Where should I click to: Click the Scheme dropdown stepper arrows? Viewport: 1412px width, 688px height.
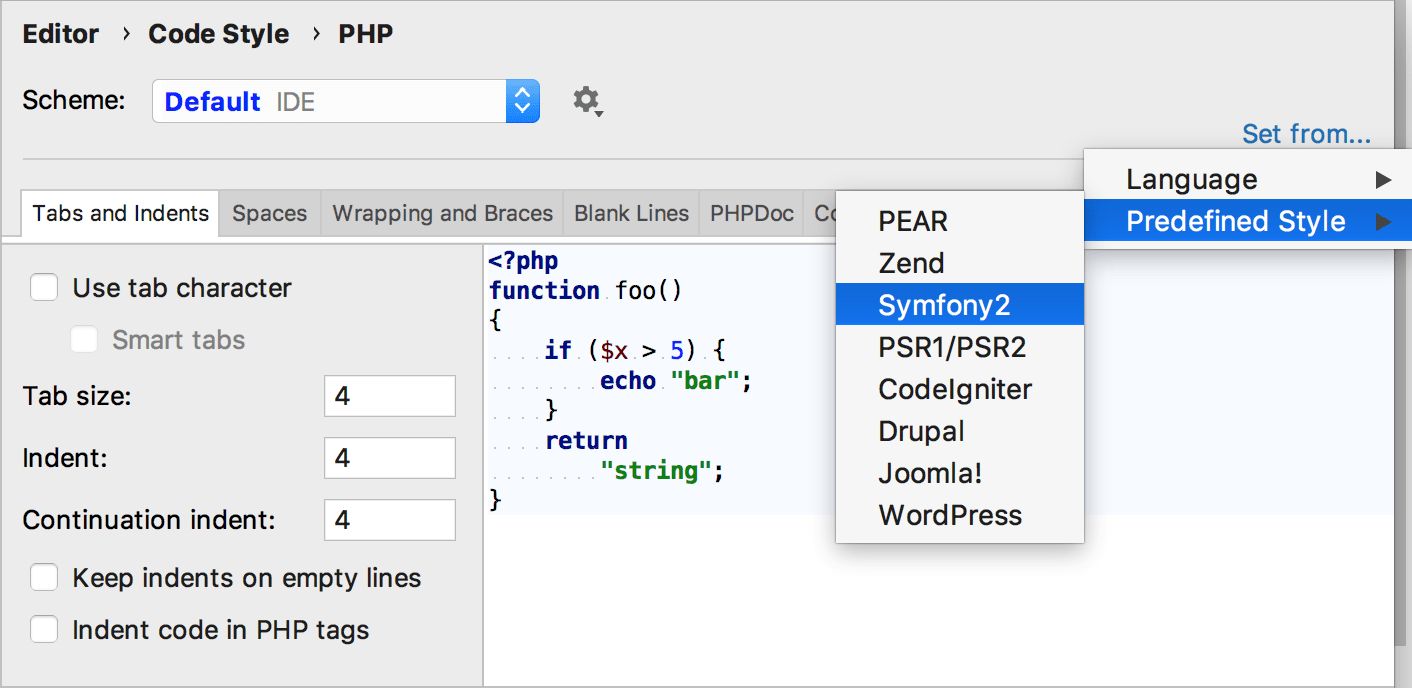click(x=523, y=100)
